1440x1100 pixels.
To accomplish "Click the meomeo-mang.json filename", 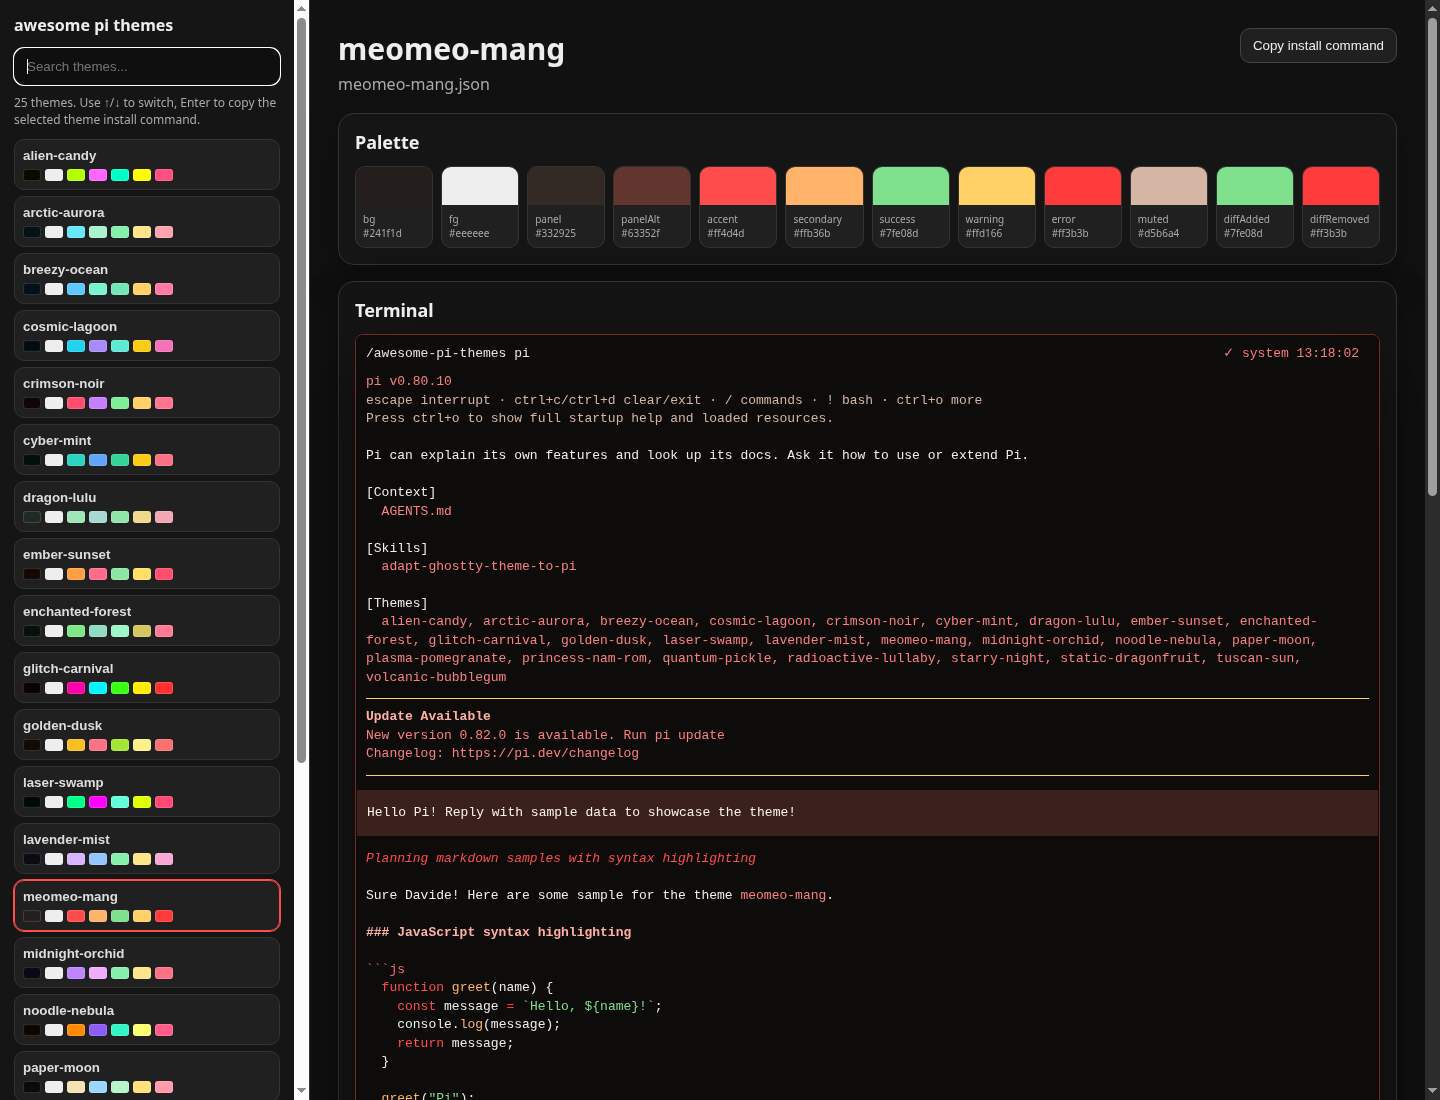I will (414, 84).
